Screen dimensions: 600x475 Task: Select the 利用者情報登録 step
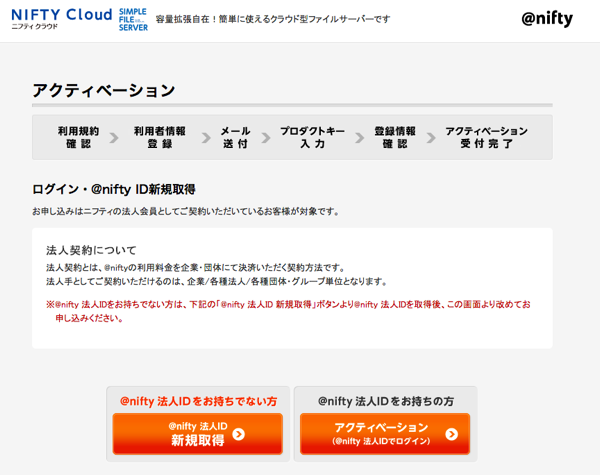click(x=160, y=137)
